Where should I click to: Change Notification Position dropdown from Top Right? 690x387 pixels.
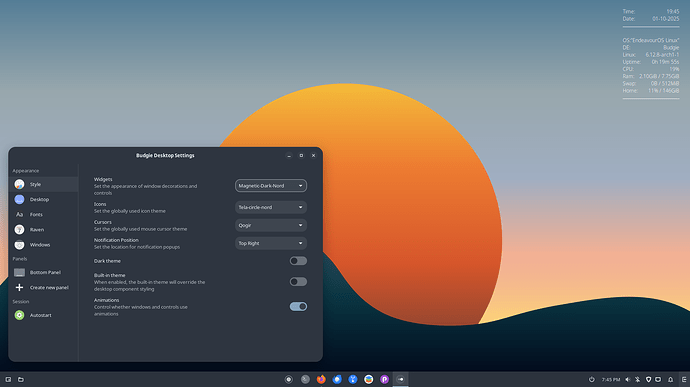point(271,243)
